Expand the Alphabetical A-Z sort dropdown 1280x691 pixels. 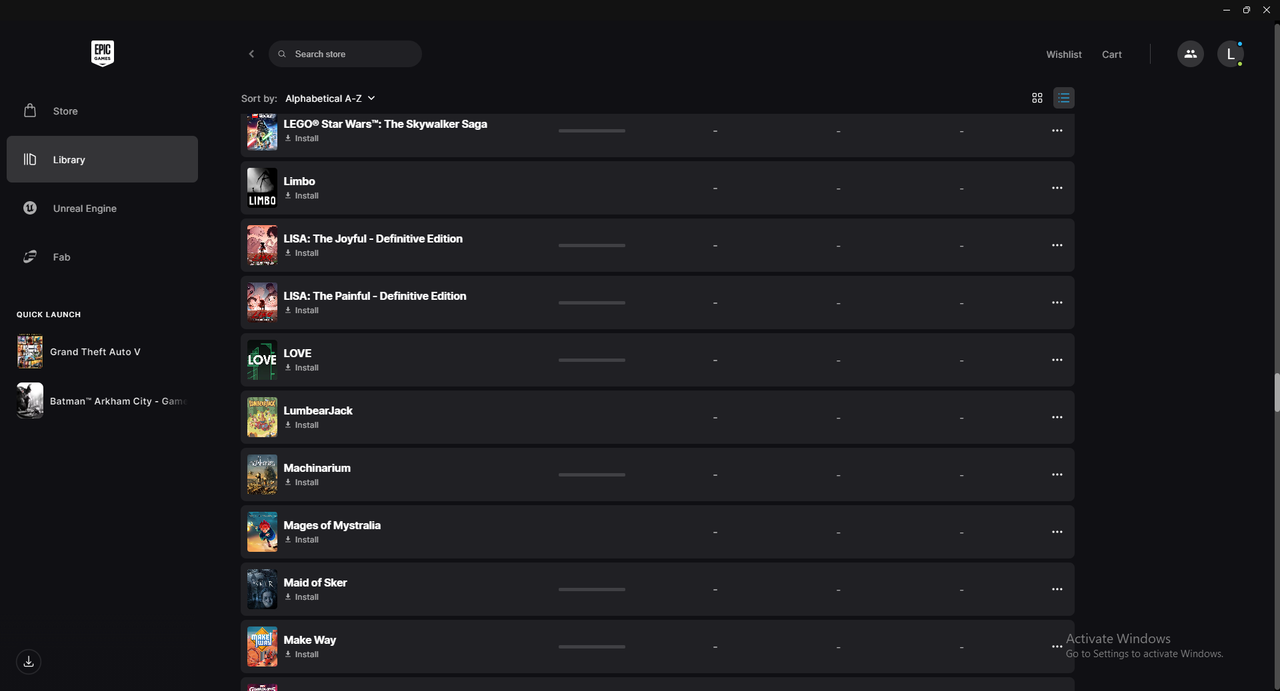pyautogui.click(x=330, y=98)
